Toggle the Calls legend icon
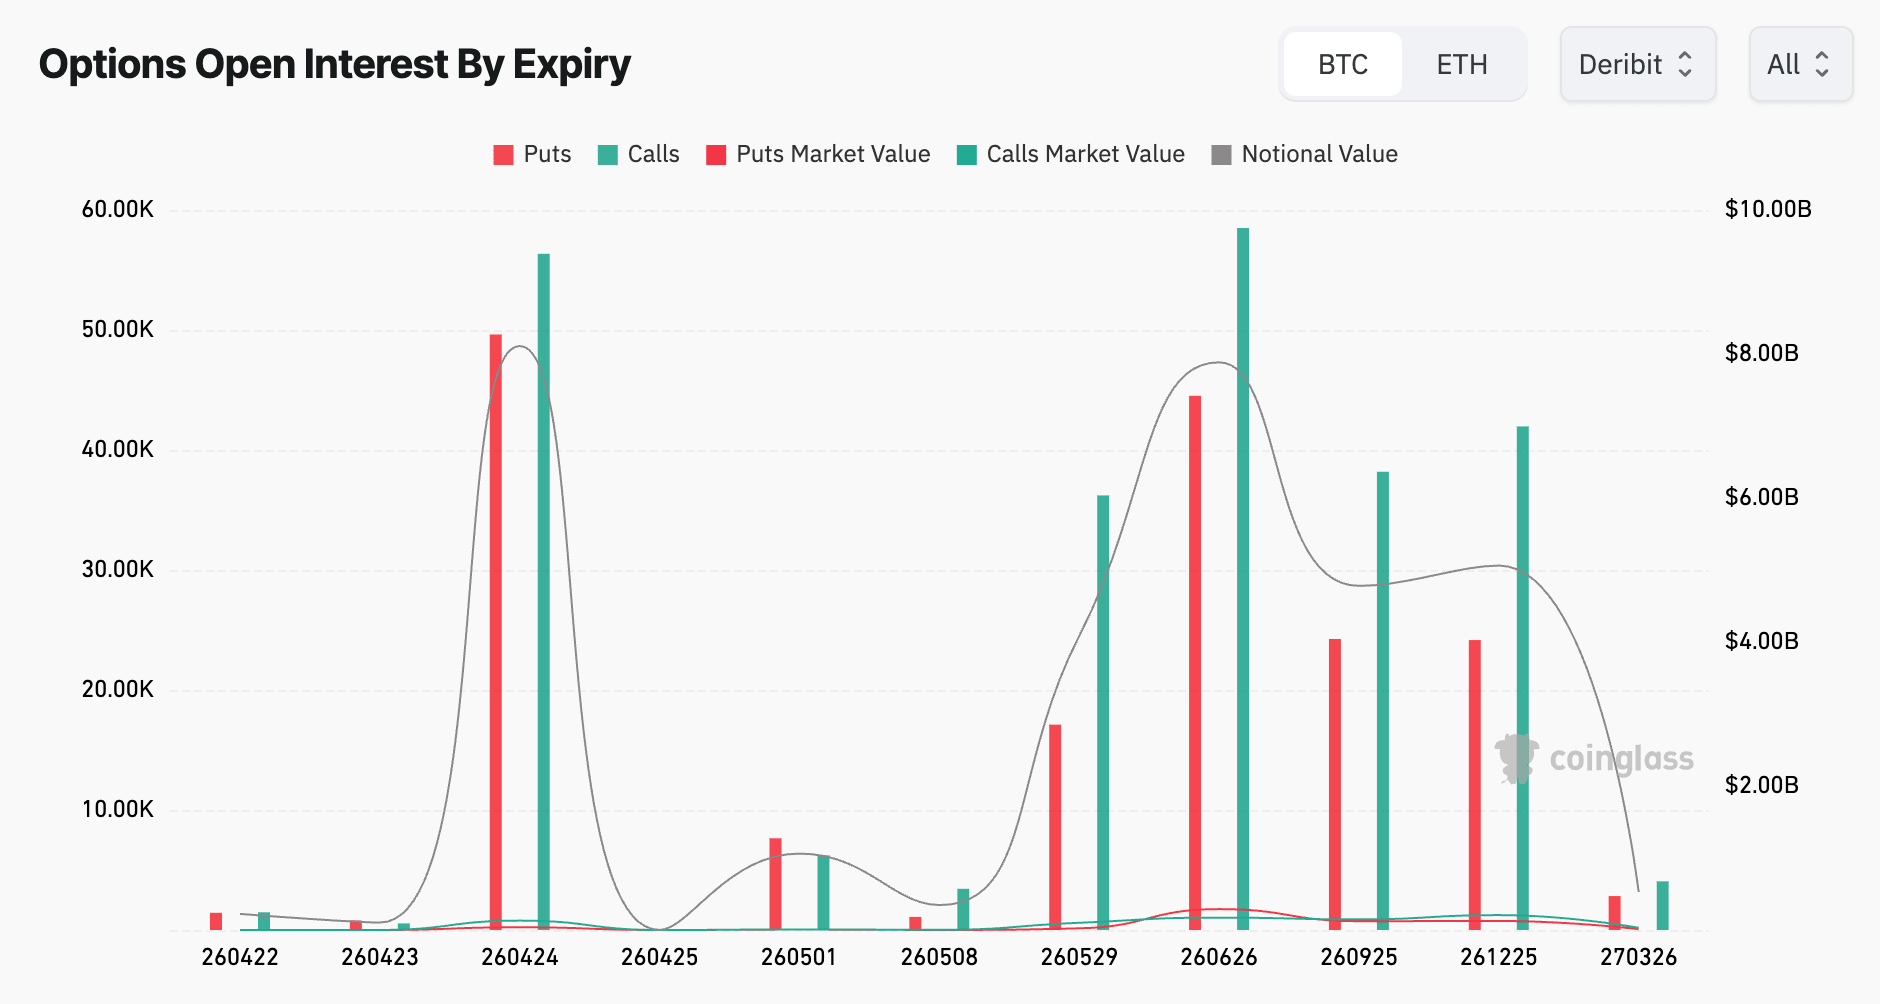The width and height of the screenshot is (1880, 1004). pos(606,154)
